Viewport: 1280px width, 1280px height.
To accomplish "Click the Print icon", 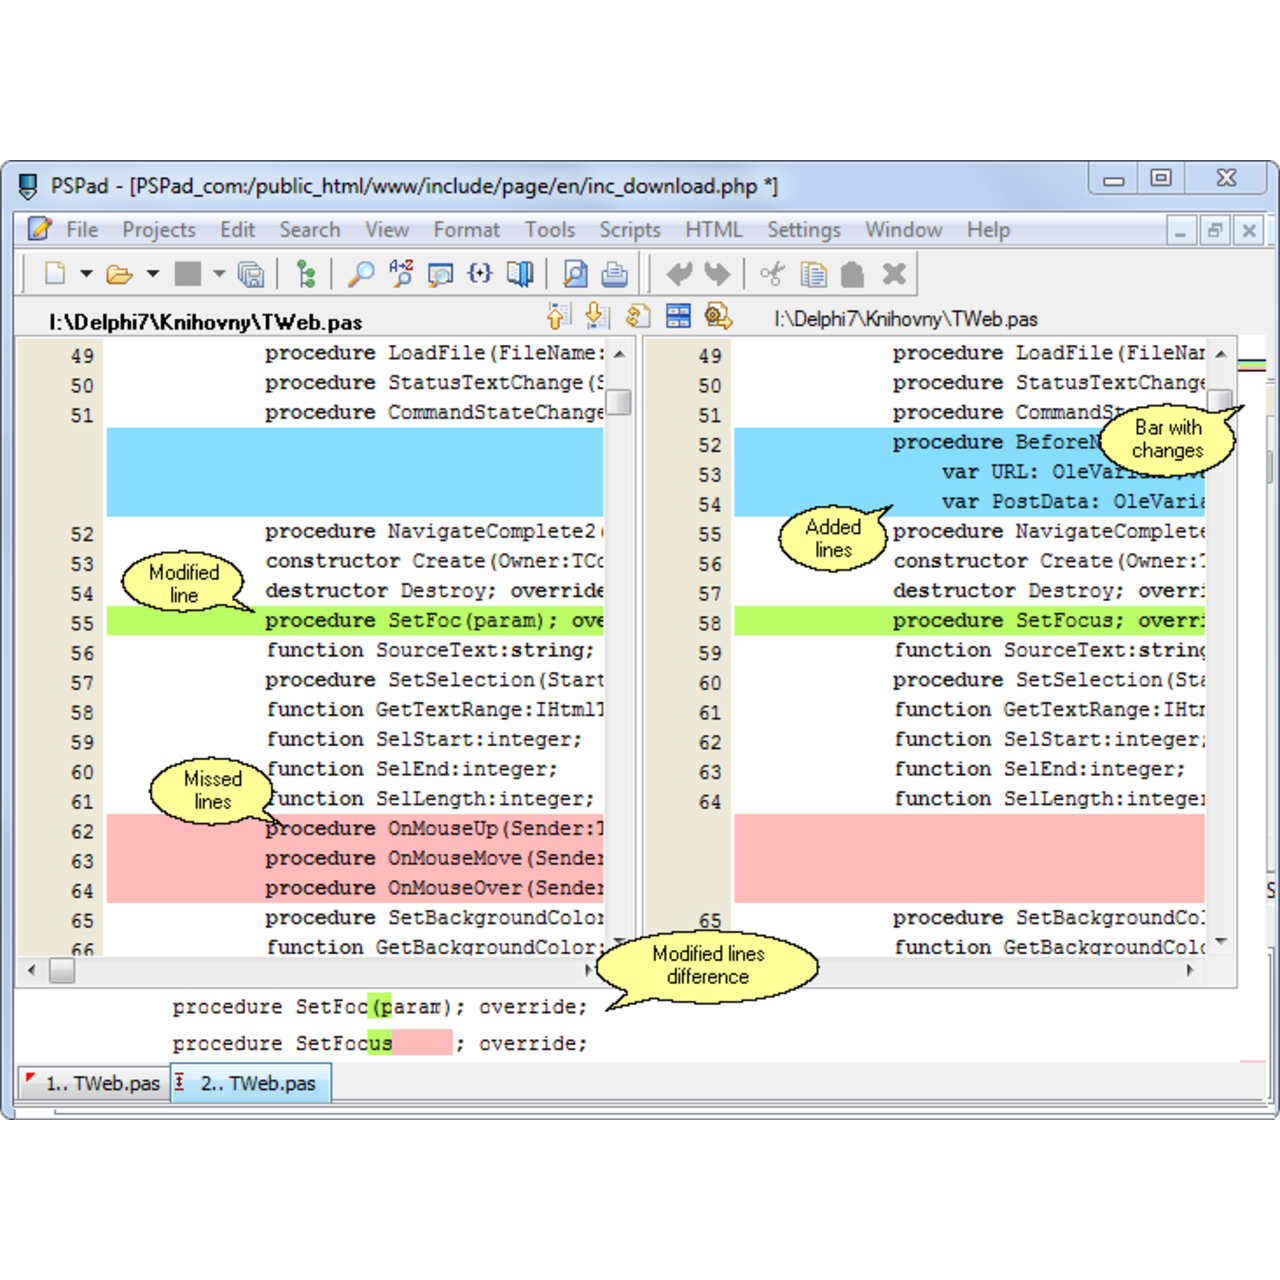I will pyautogui.click(x=614, y=273).
